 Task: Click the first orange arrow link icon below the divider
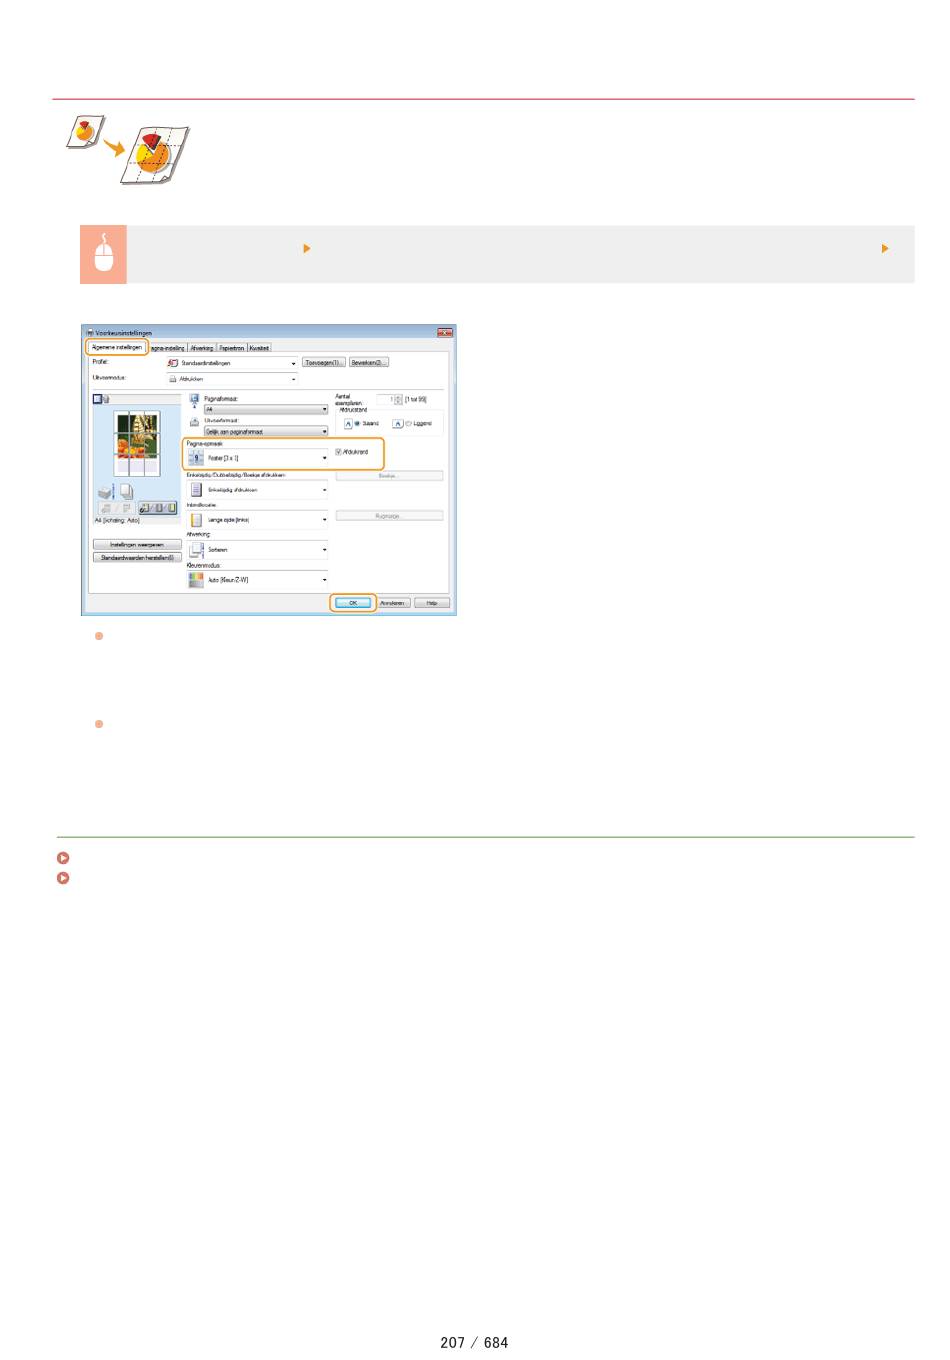[63, 858]
